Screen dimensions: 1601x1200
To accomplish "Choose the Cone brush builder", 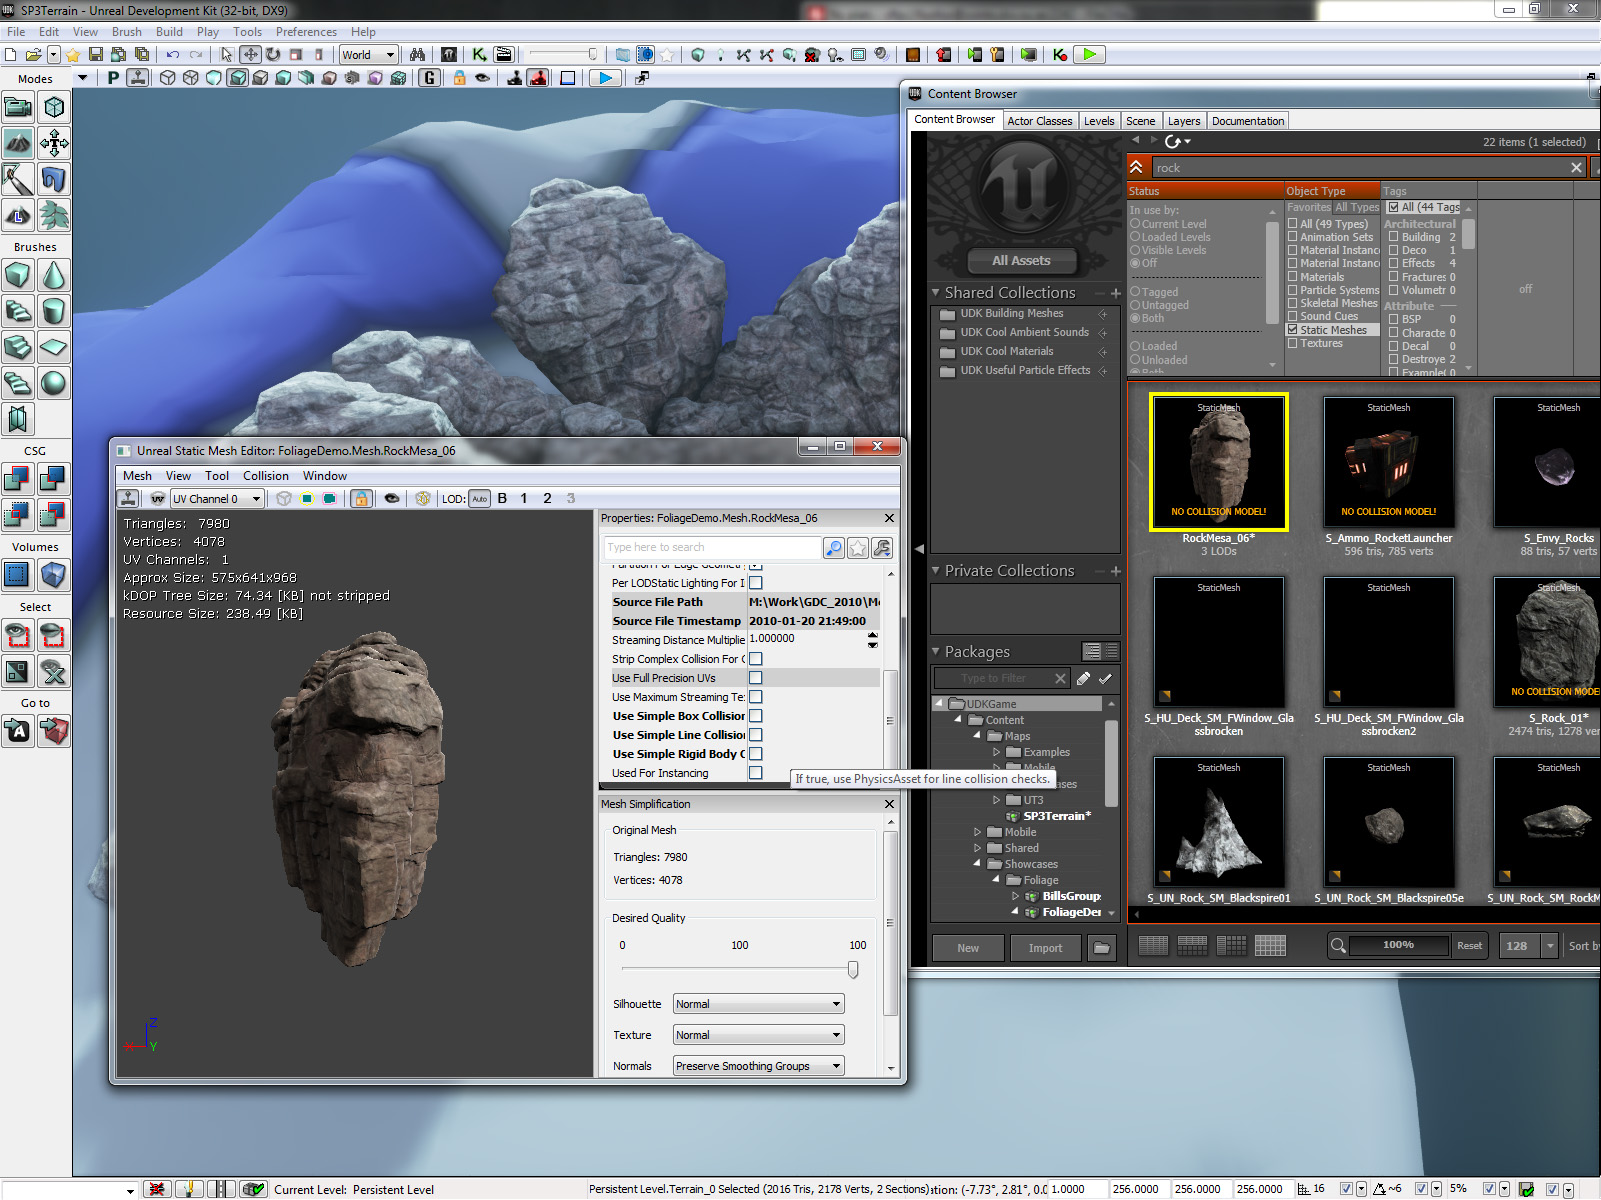I will coord(54,275).
